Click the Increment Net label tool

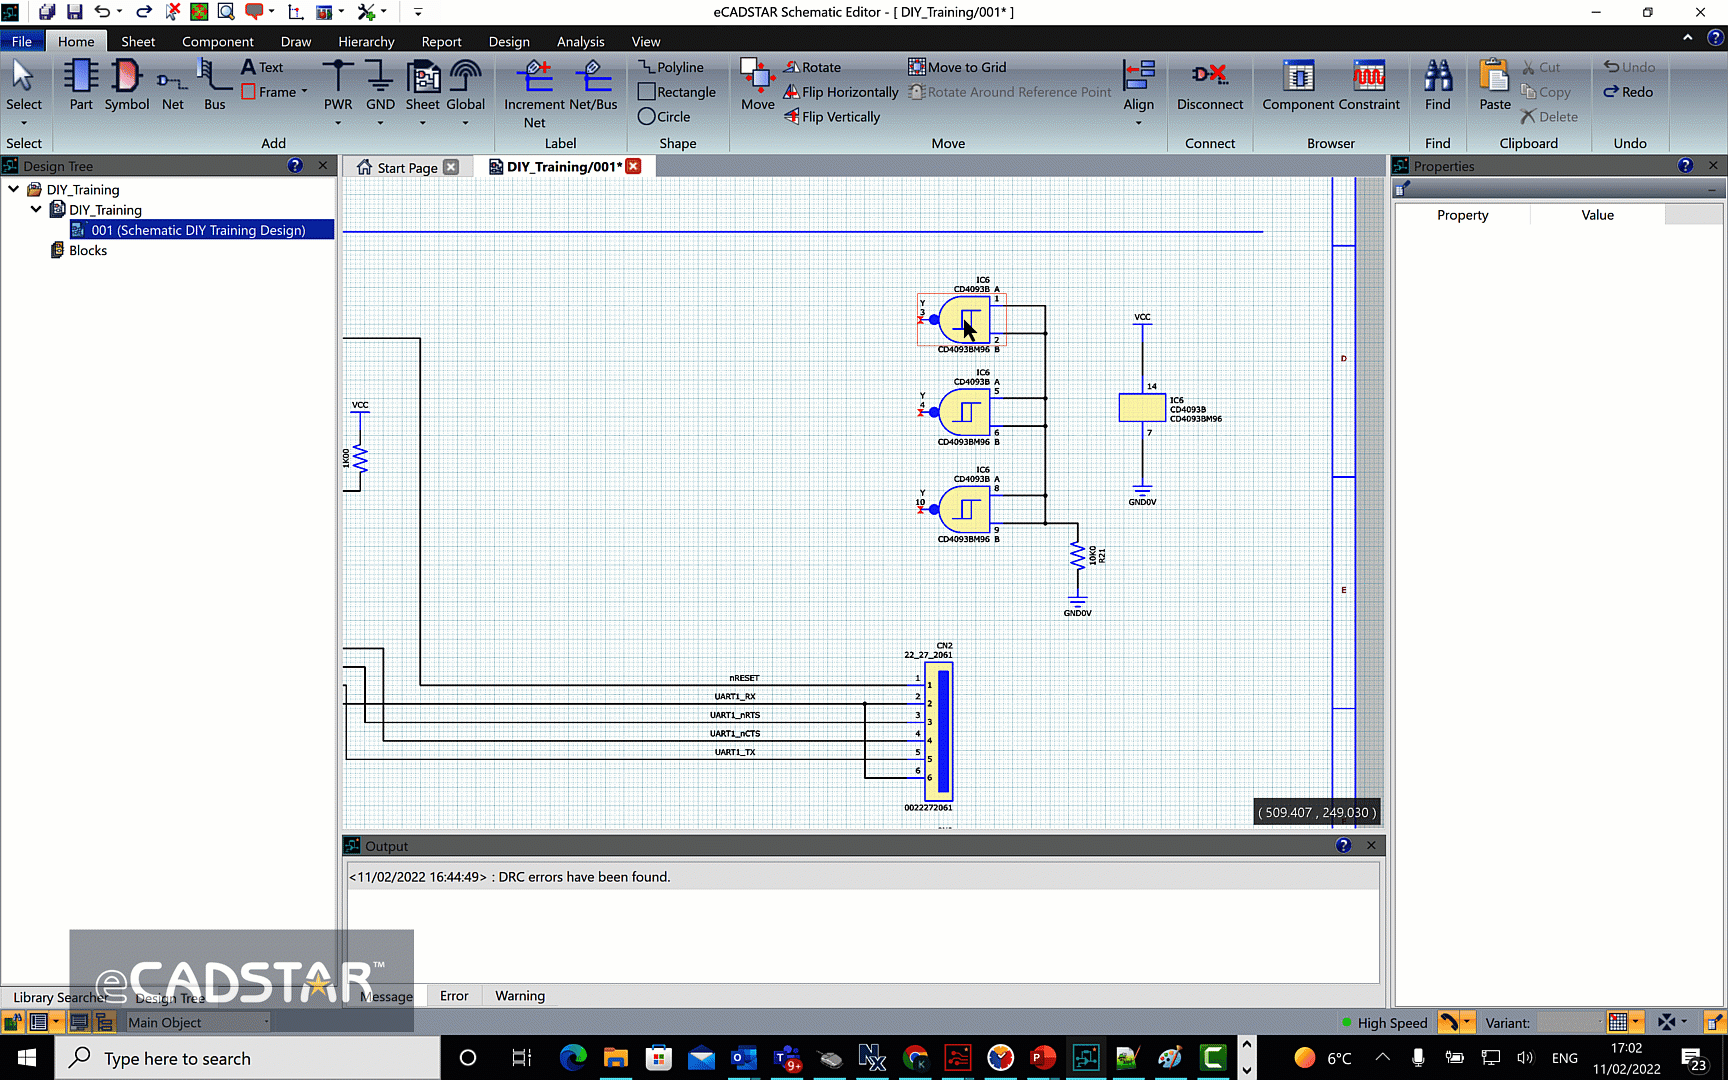534,94
